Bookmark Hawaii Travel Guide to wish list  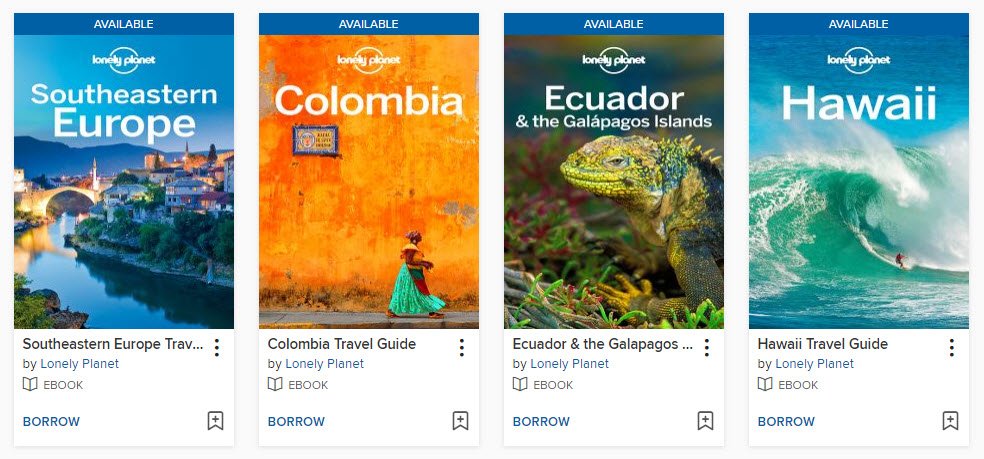click(x=950, y=421)
